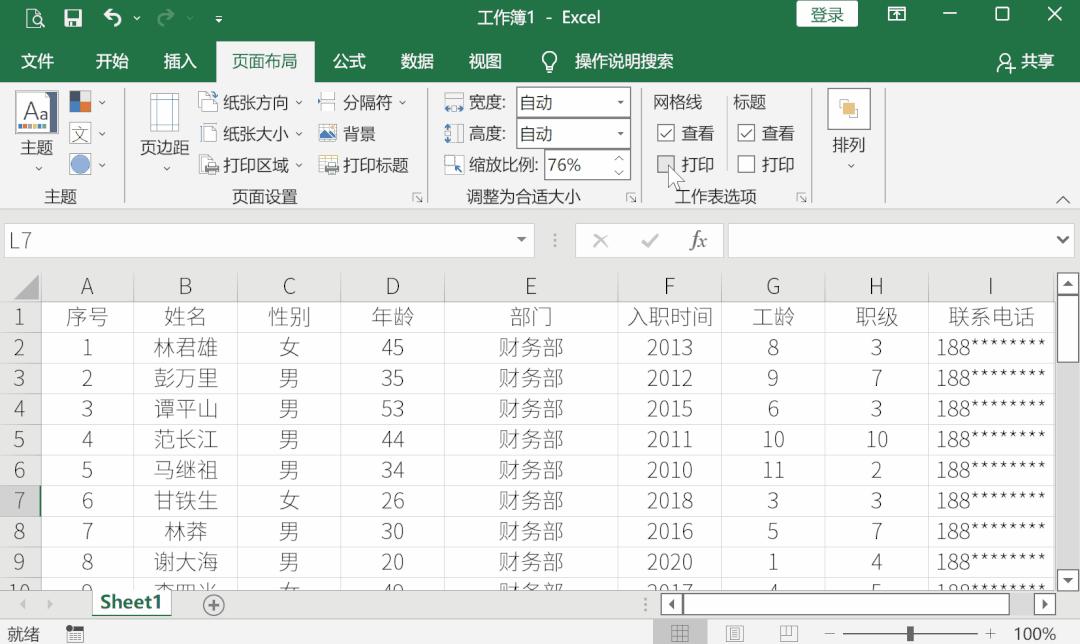Switch to the 视图 tab

click(485, 61)
